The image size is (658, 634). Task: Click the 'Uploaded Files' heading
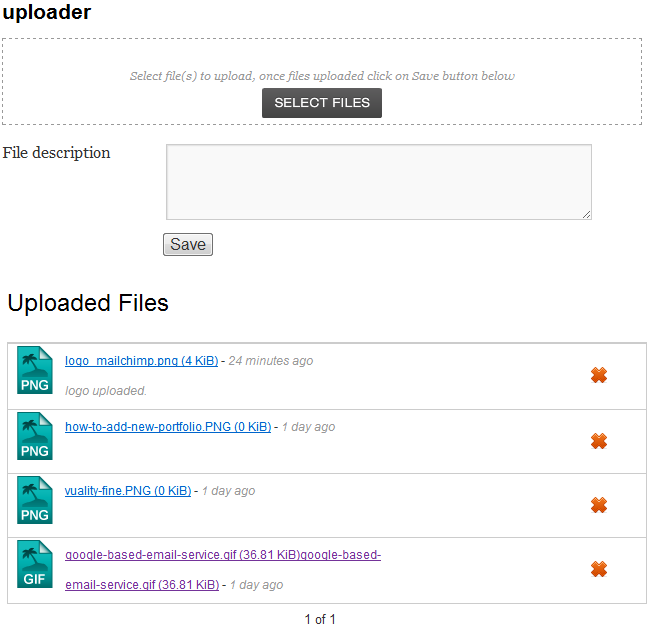point(88,303)
